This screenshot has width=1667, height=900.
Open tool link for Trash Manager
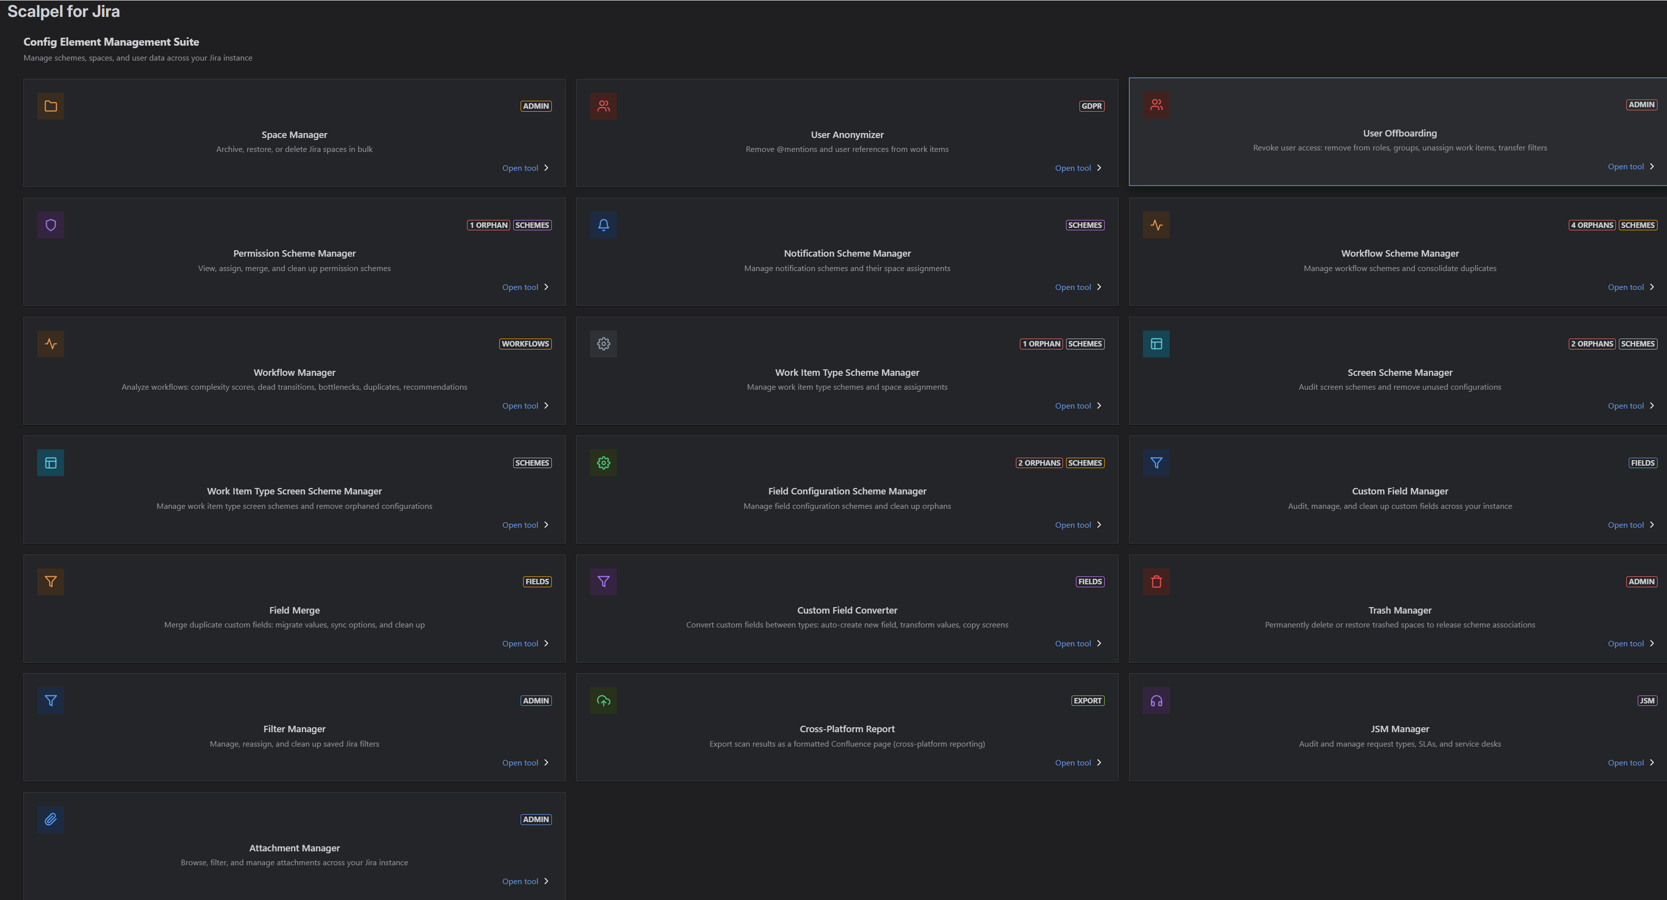click(1632, 644)
